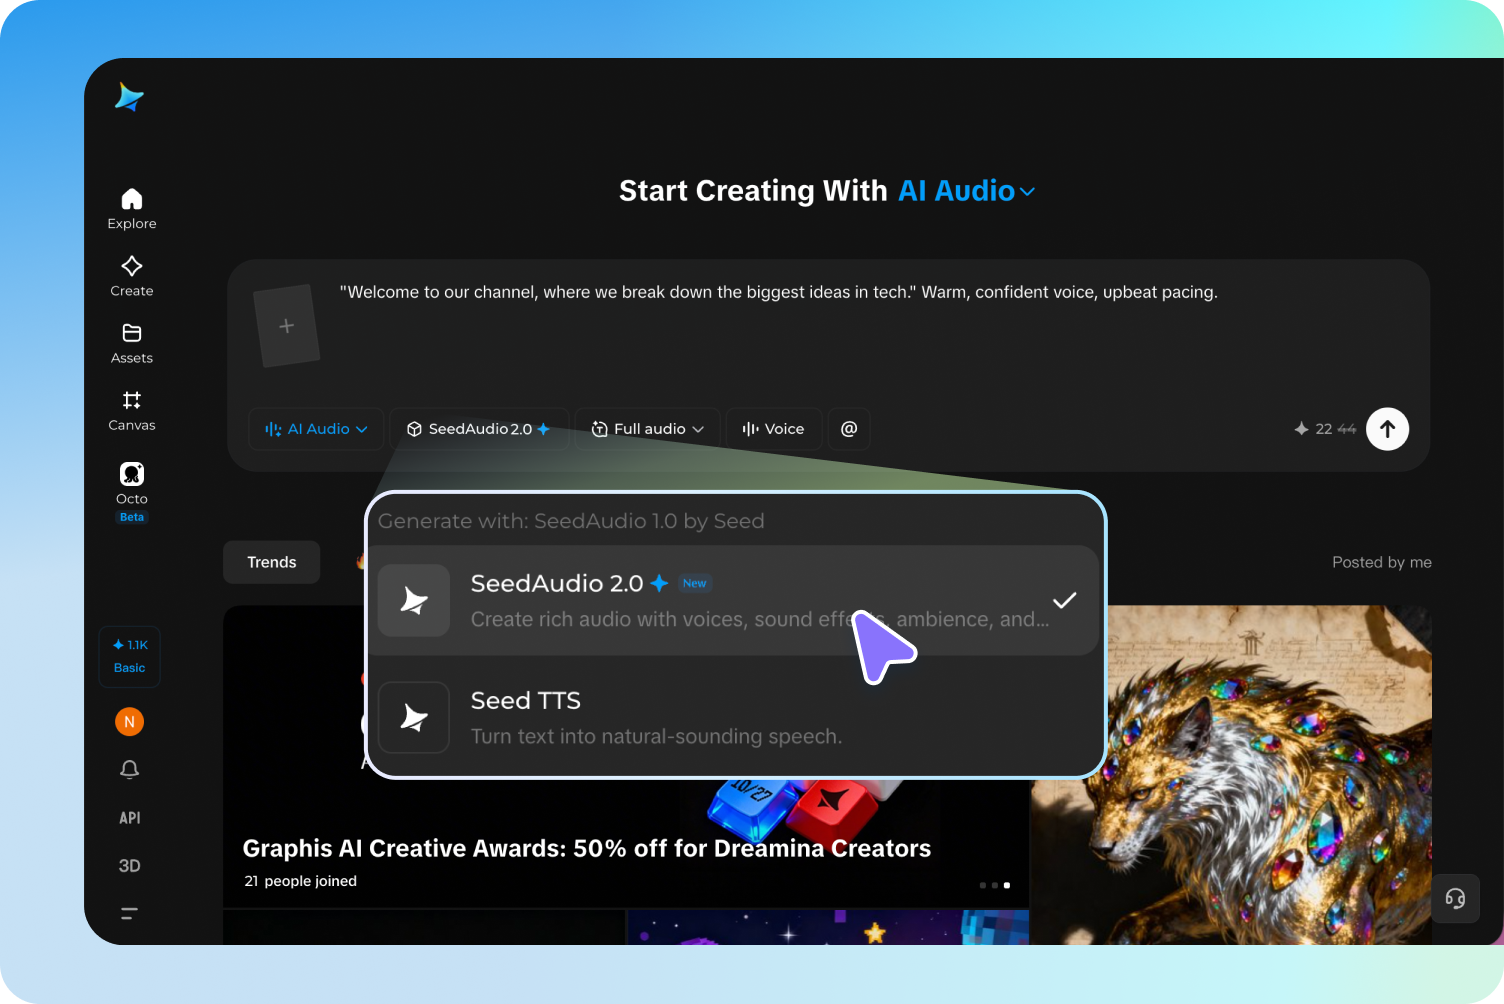Open the 3D tool
The width and height of the screenshot is (1504, 1004).
130,865
